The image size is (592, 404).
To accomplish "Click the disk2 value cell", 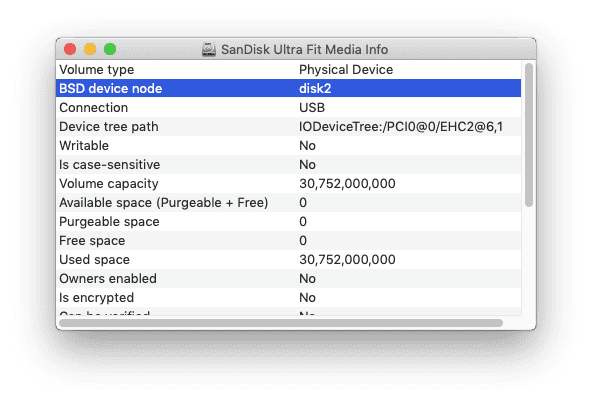I will point(409,88).
